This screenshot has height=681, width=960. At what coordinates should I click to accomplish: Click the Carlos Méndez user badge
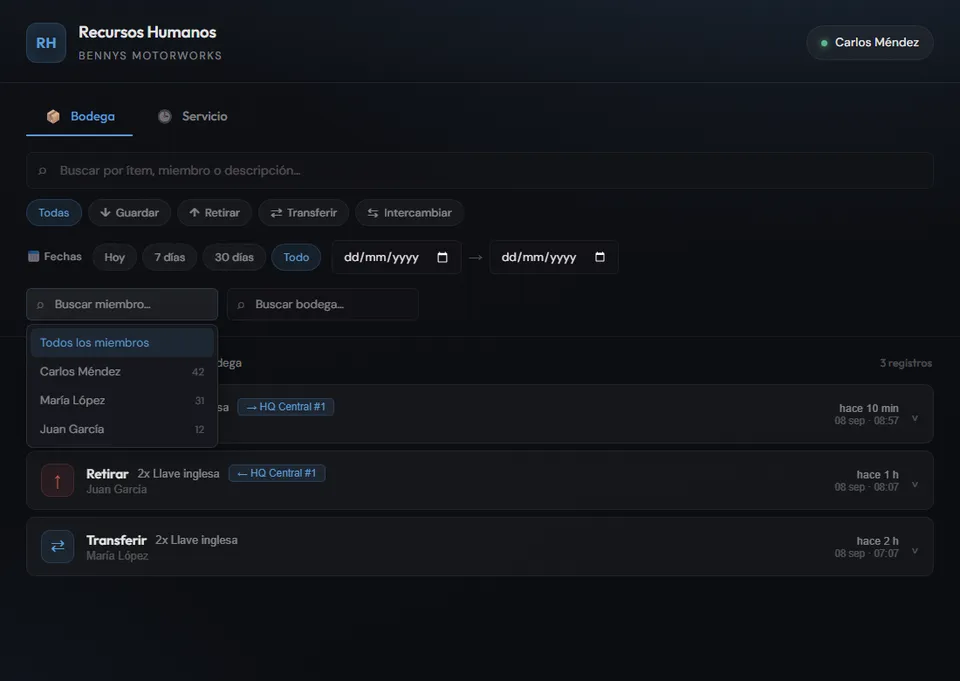point(870,43)
